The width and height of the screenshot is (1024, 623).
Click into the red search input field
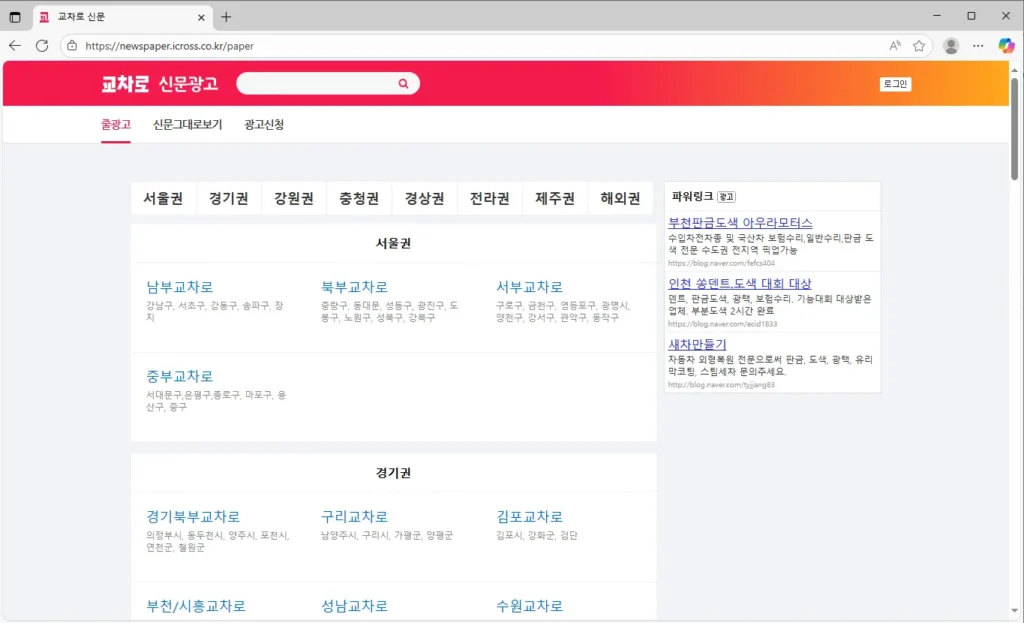point(320,83)
